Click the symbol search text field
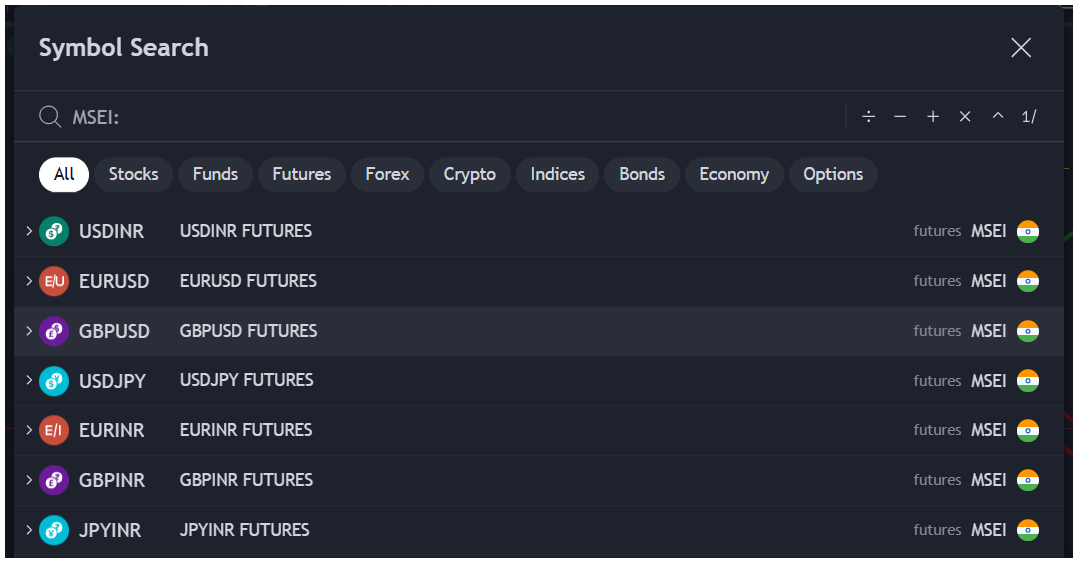 point(450,117)
